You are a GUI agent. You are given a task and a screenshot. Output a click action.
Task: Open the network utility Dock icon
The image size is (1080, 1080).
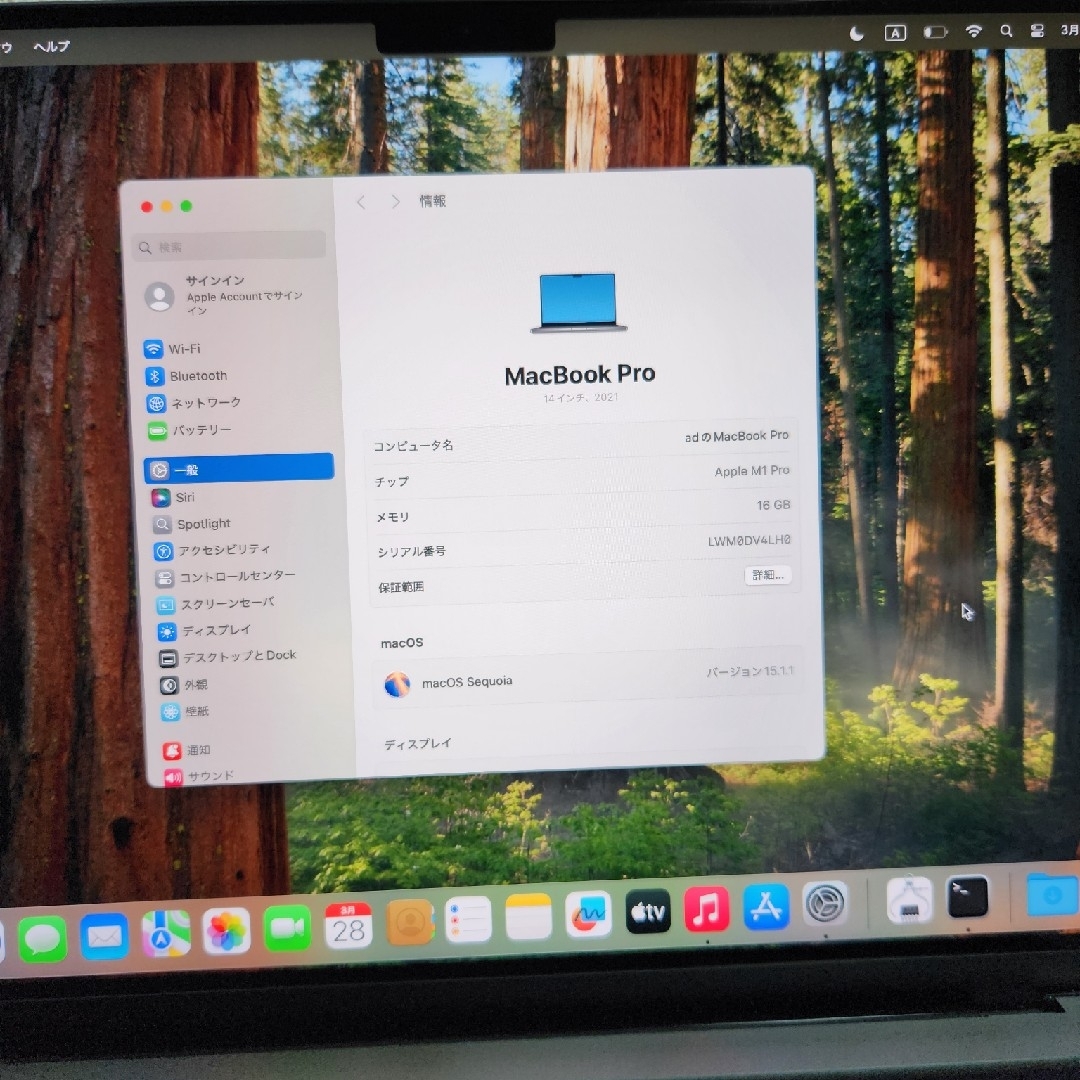coord(909,900)
